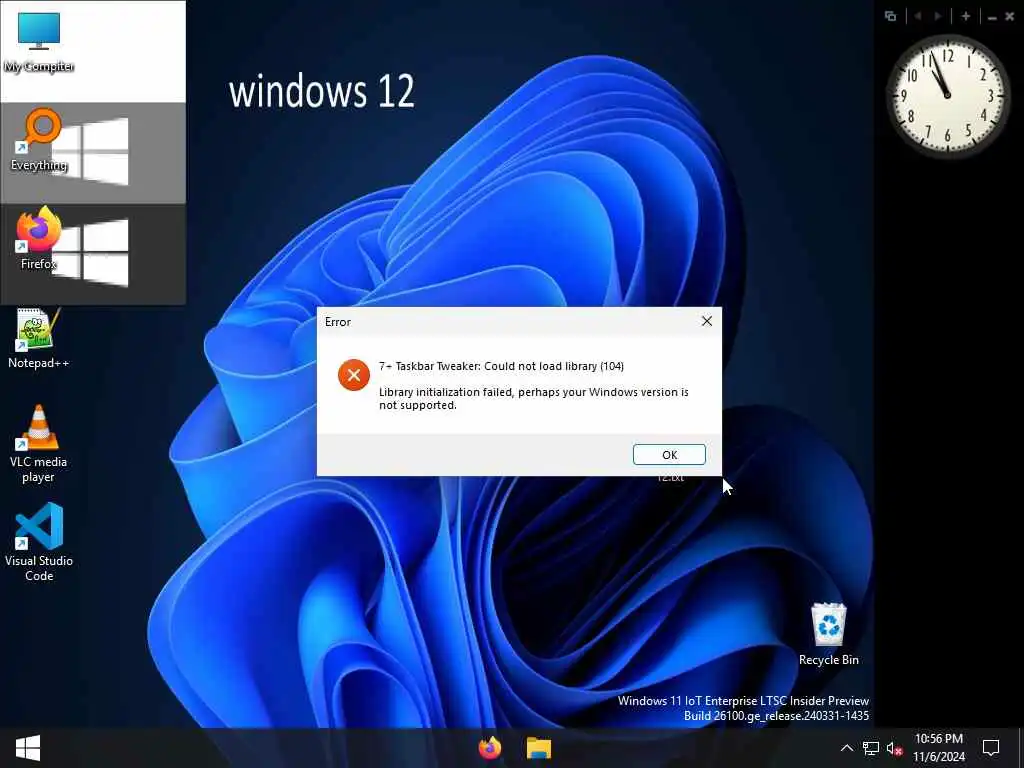Go to next gadget page arrow
The image size is (1024, 768).
[938, 16]
